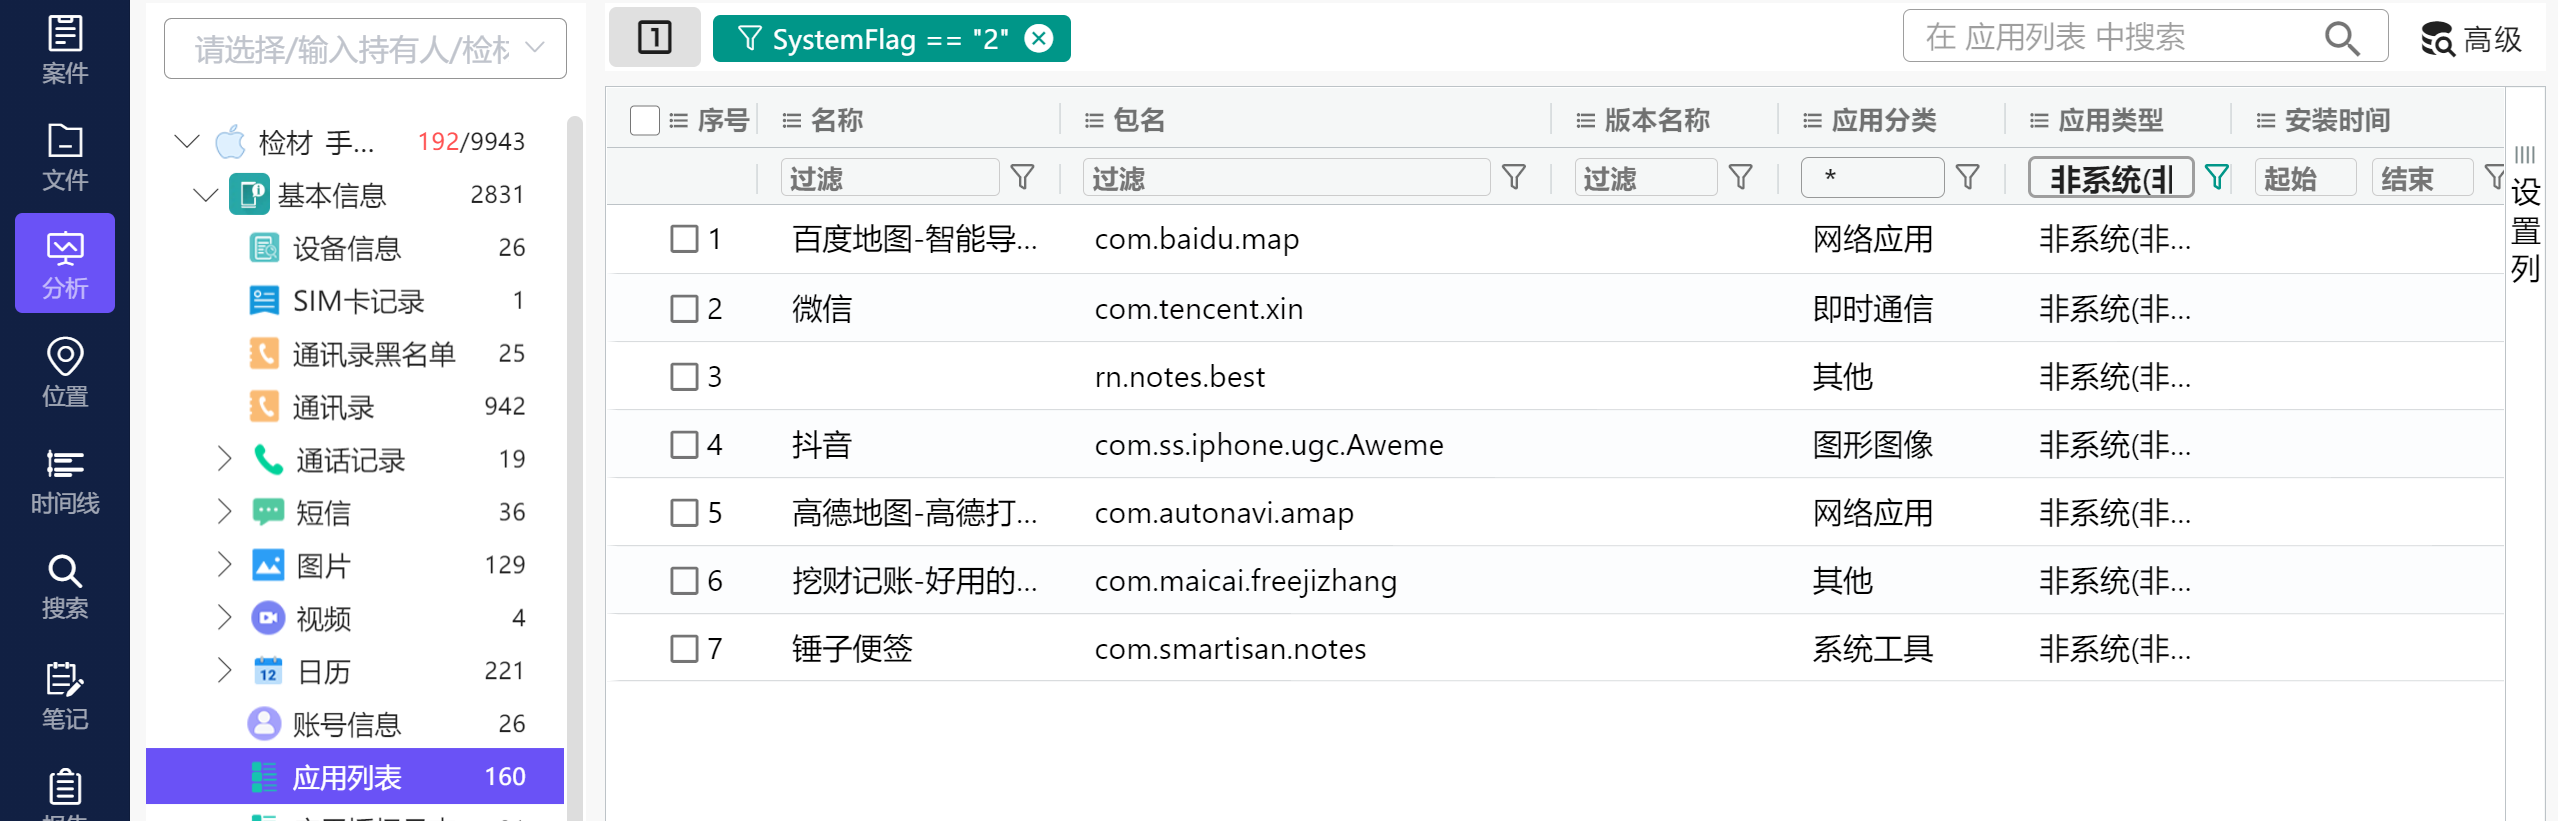This screenshot has height=821, width=2558.
Task: Check the select-all checkbox in table header
Action: (645, 120)
